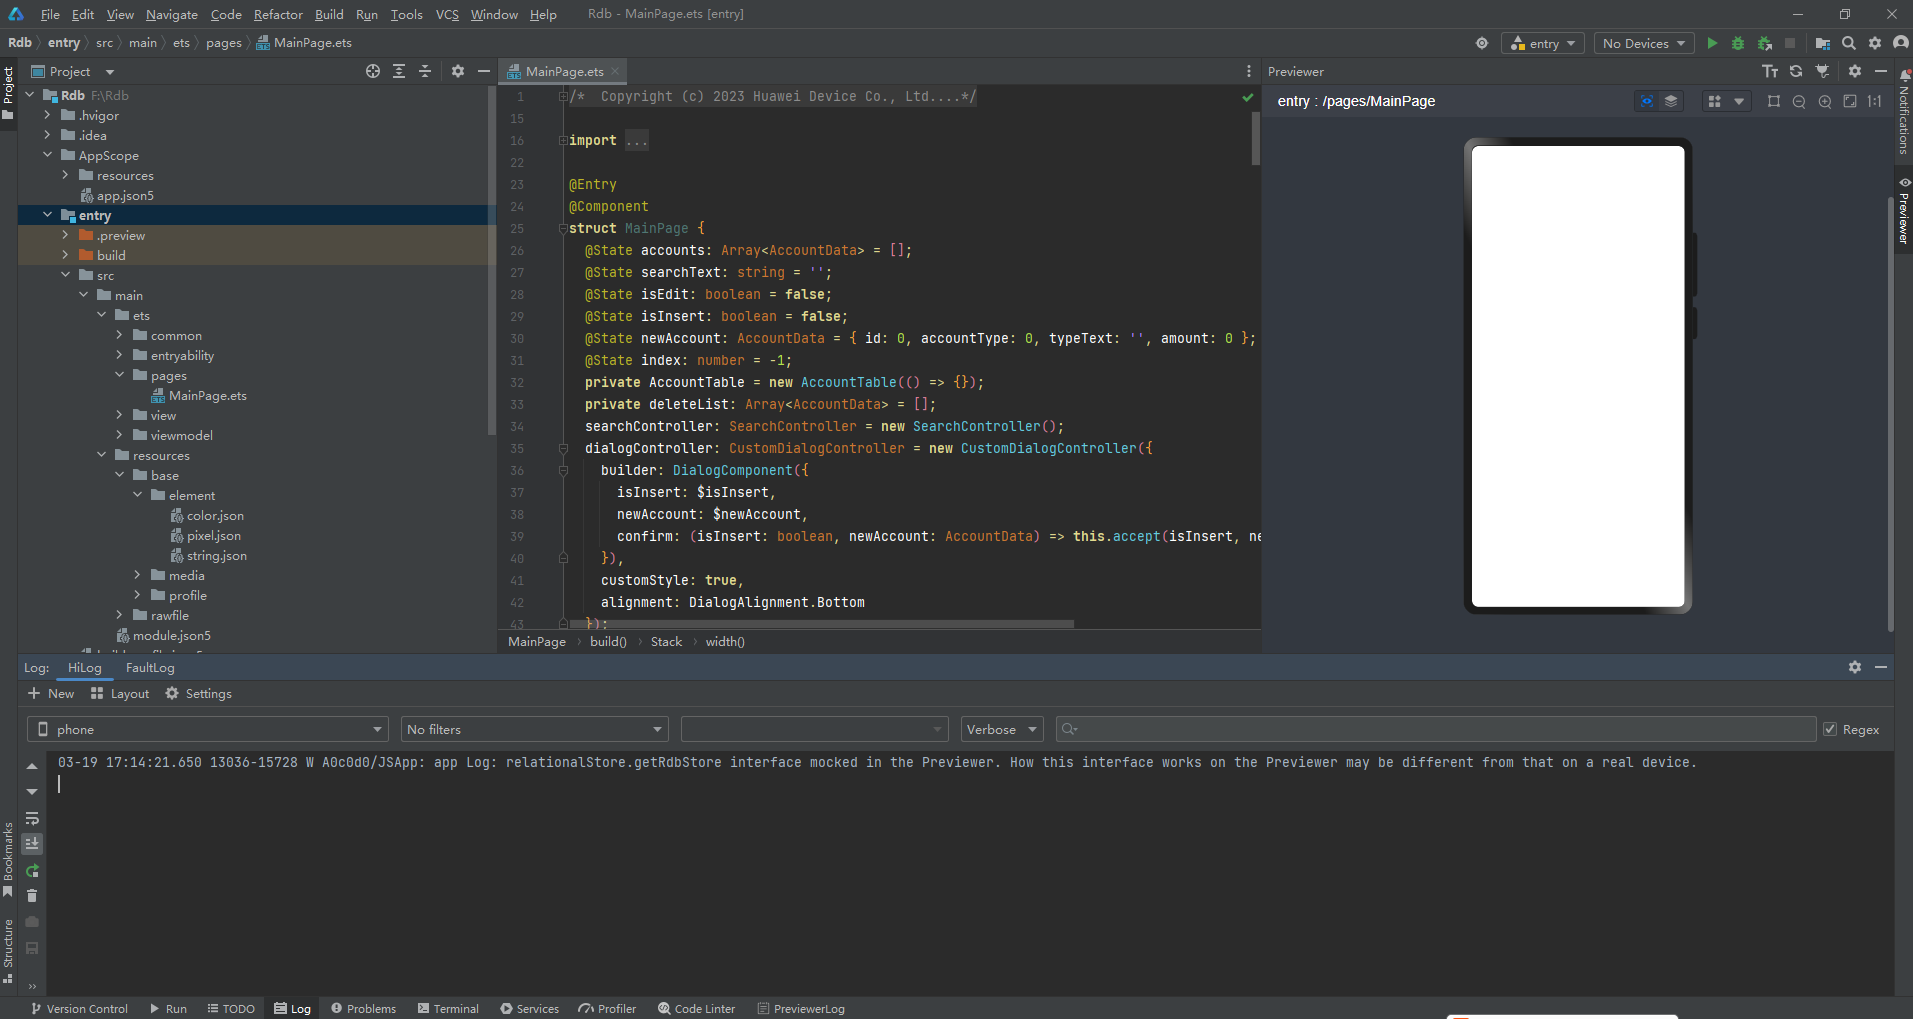Click Layout in the log toolbar

click(119, 693)
